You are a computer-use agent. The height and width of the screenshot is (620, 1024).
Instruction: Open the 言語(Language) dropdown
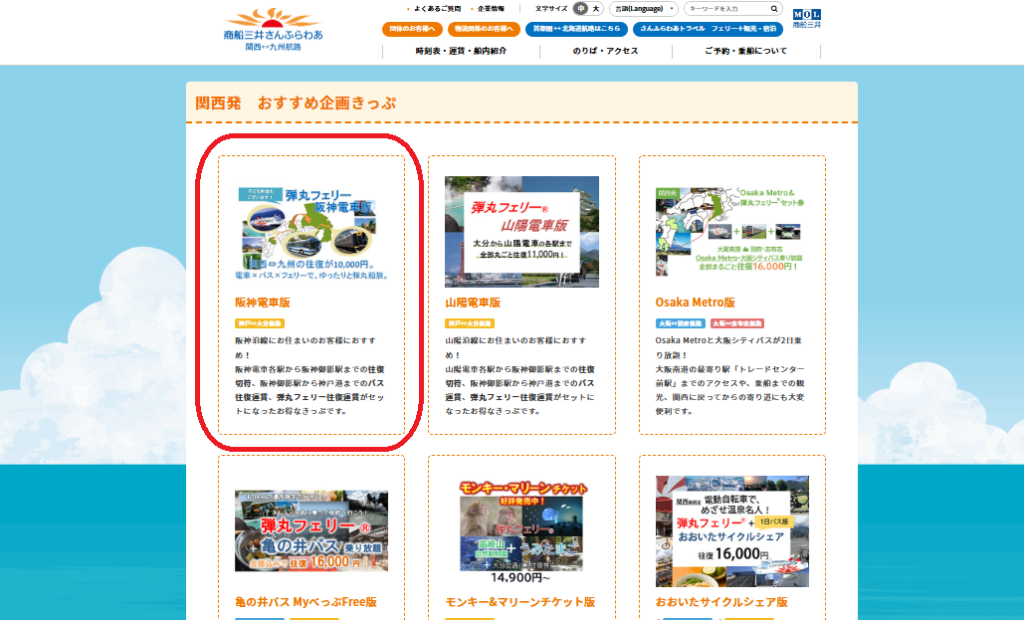point(643,9)
